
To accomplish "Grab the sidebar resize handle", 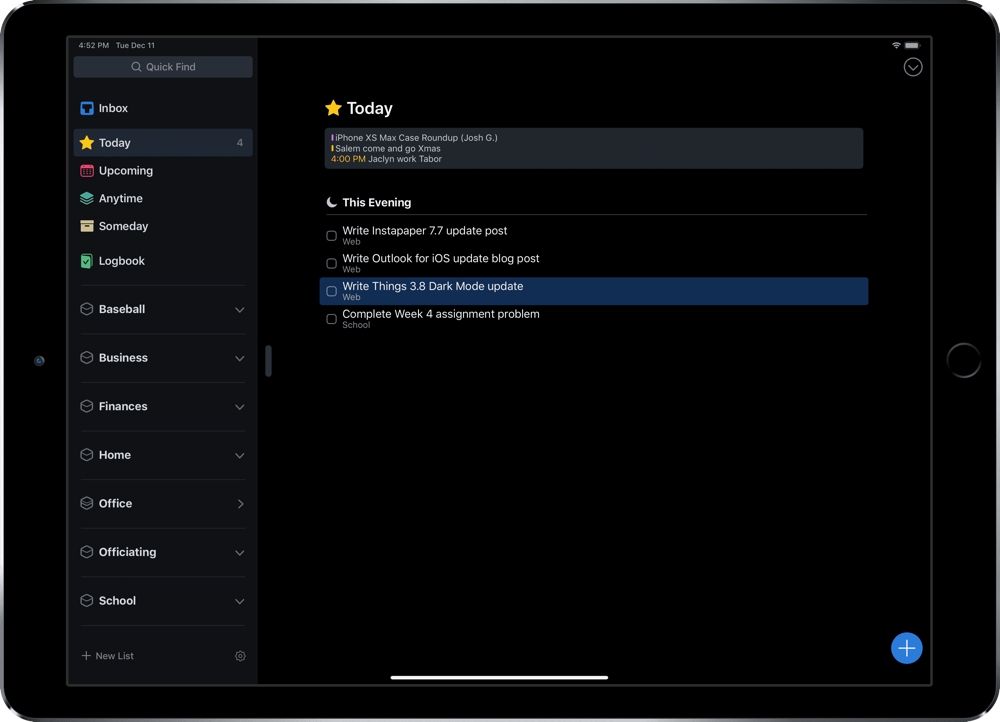I will [x=268, y=361].
